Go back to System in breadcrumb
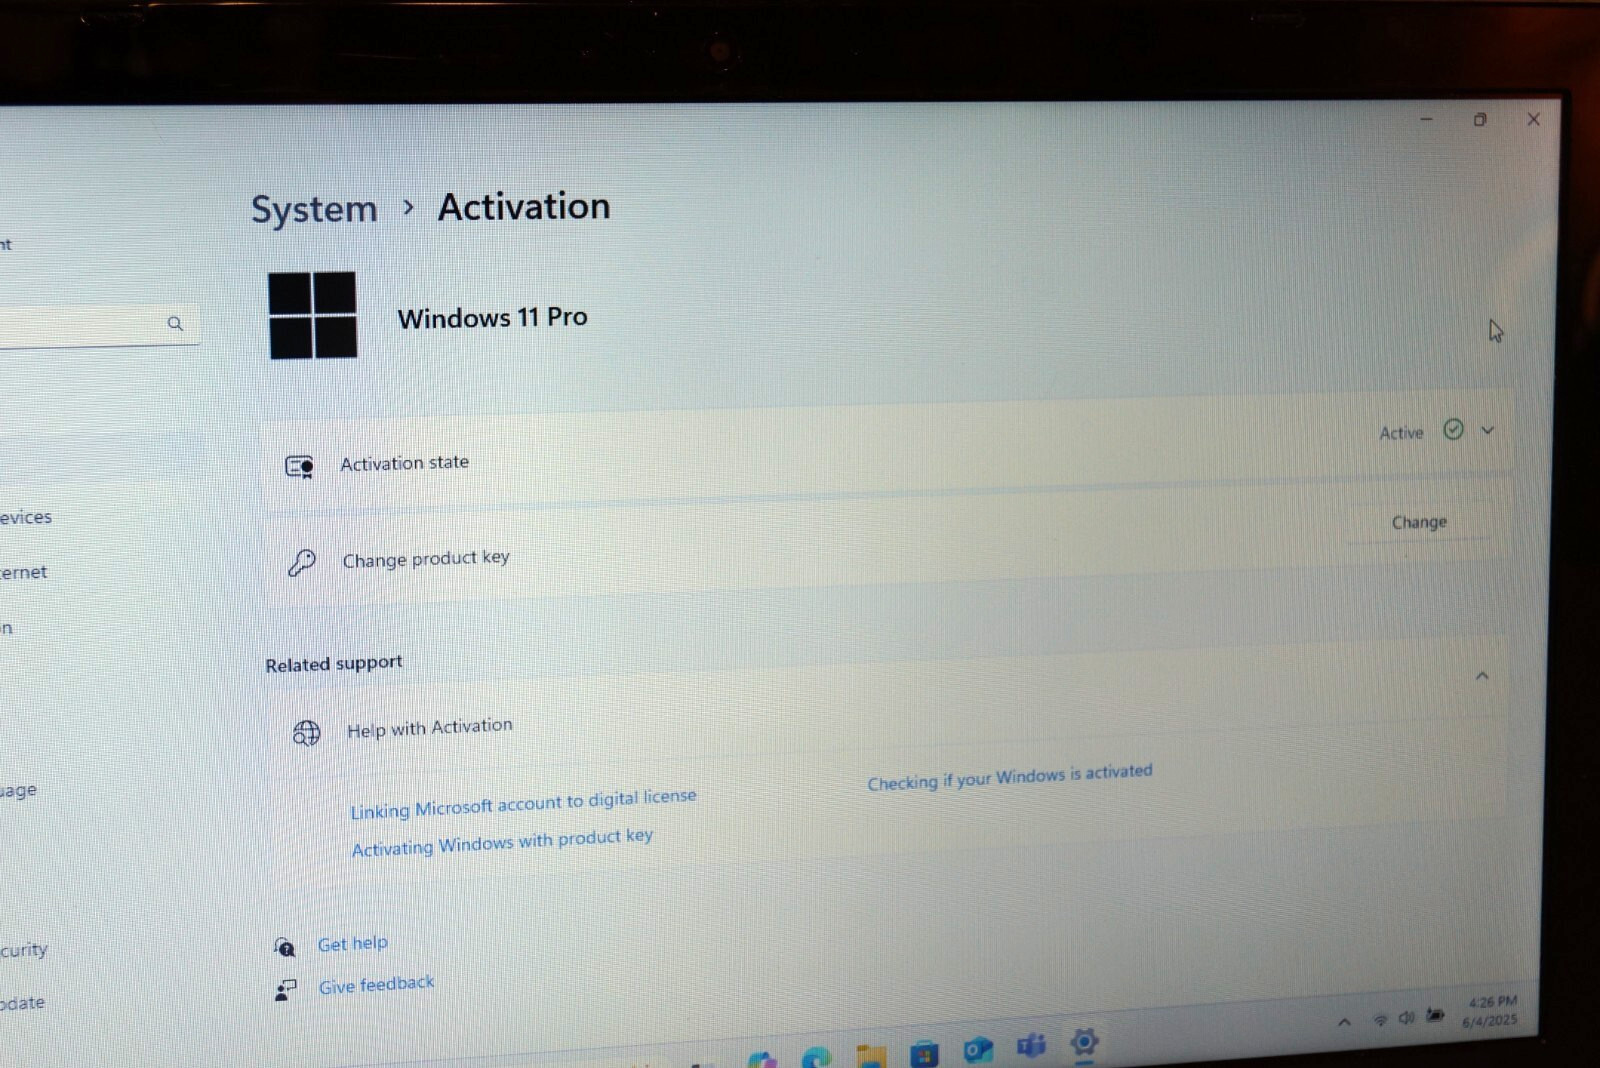 click(x=314, y=209)
